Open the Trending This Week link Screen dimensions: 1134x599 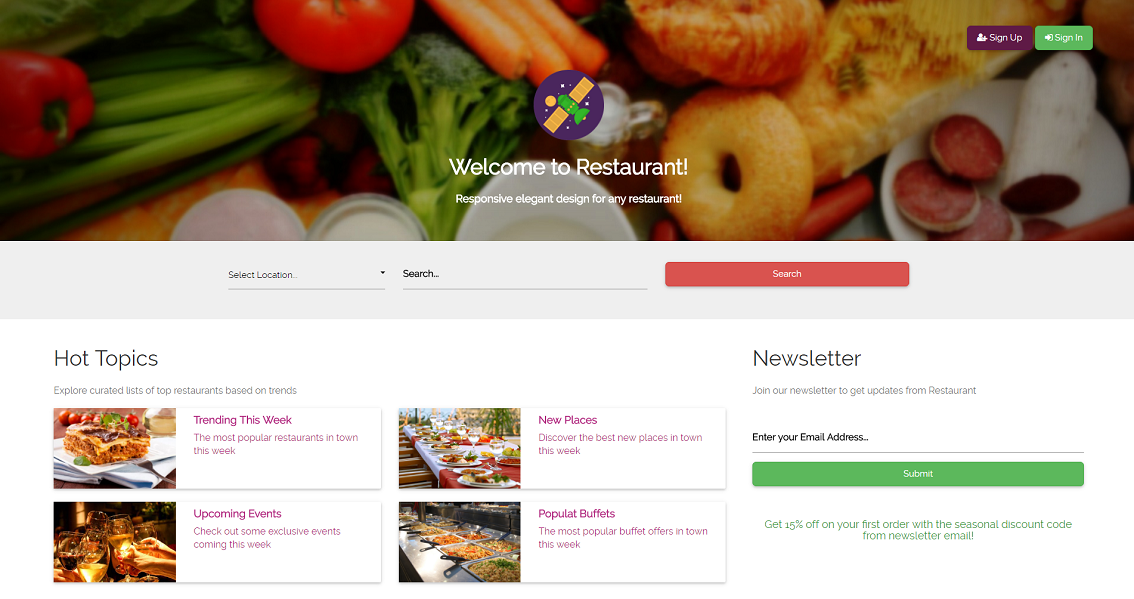[242, 420]
